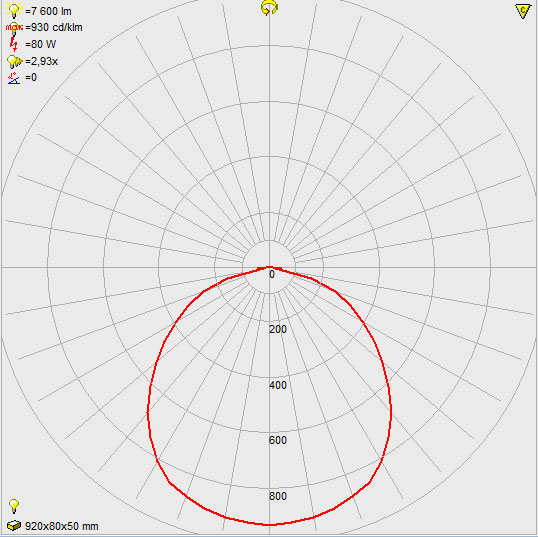The image size is (538, 537).
Task: Click the small bulb icon at bottom left
Action: pyautogui.click(x=14, y=506)
